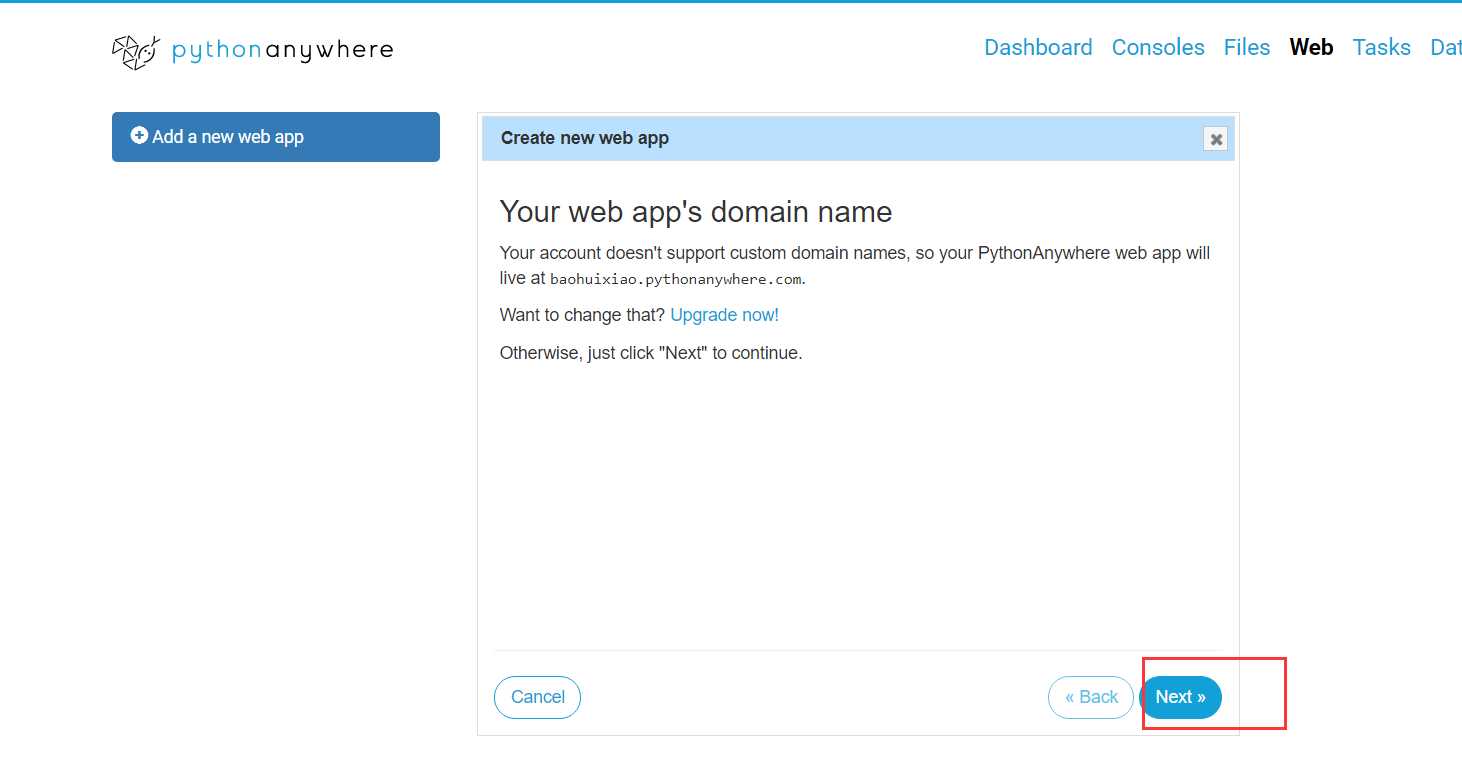The height and width of the screenshot is (784, 1462).
Task: Open the Files section
Action: point(1247,47)
